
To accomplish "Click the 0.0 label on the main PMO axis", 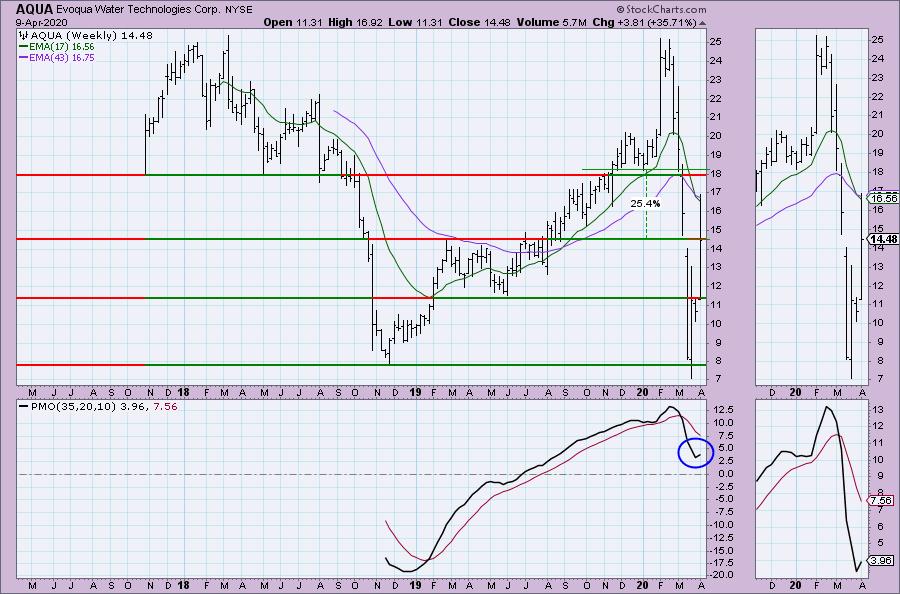I will click(x=724, y=473).
